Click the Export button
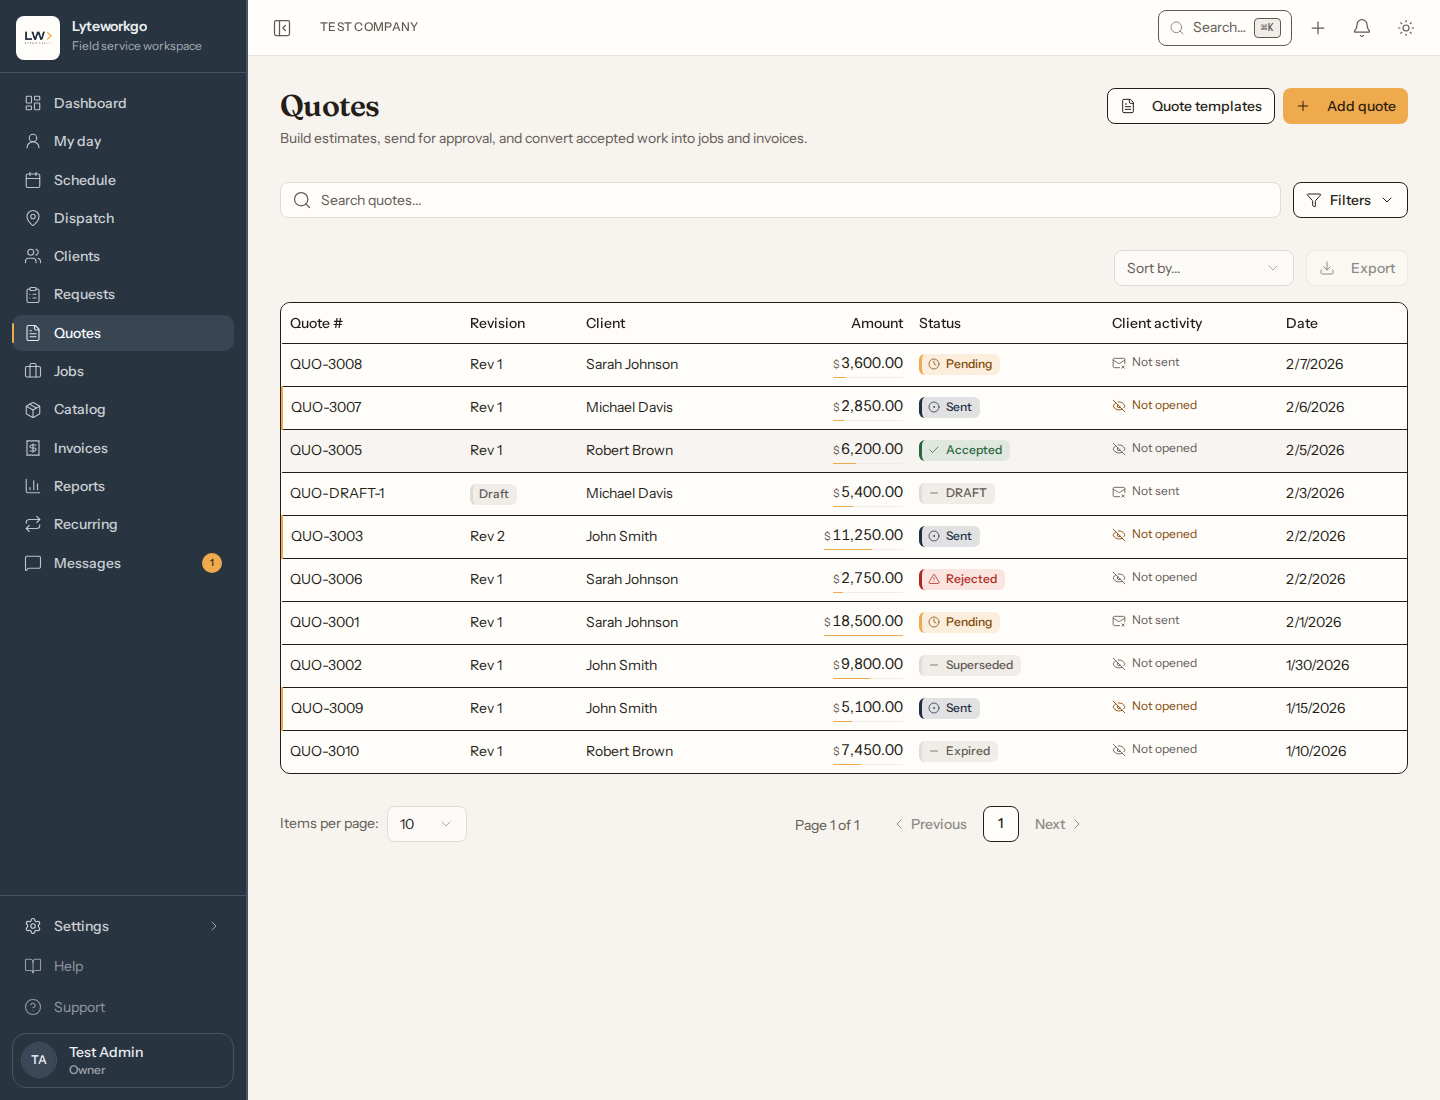This screenshot has width=1440, height=1100. pos(1357,268)
